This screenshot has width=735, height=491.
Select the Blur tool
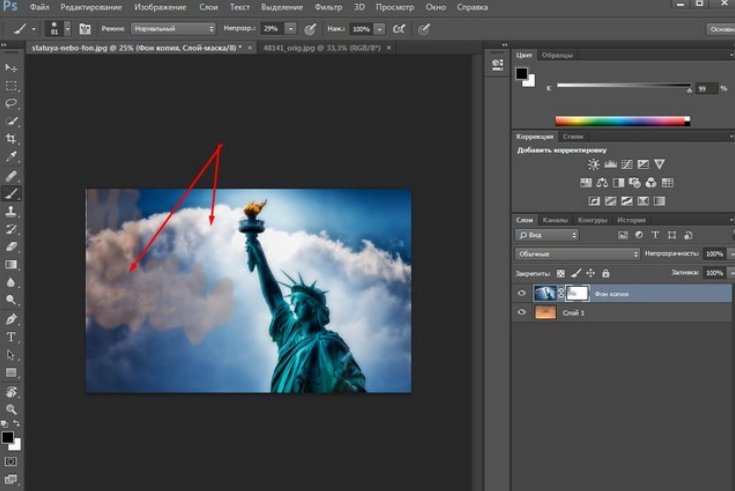tap(11, 282)
